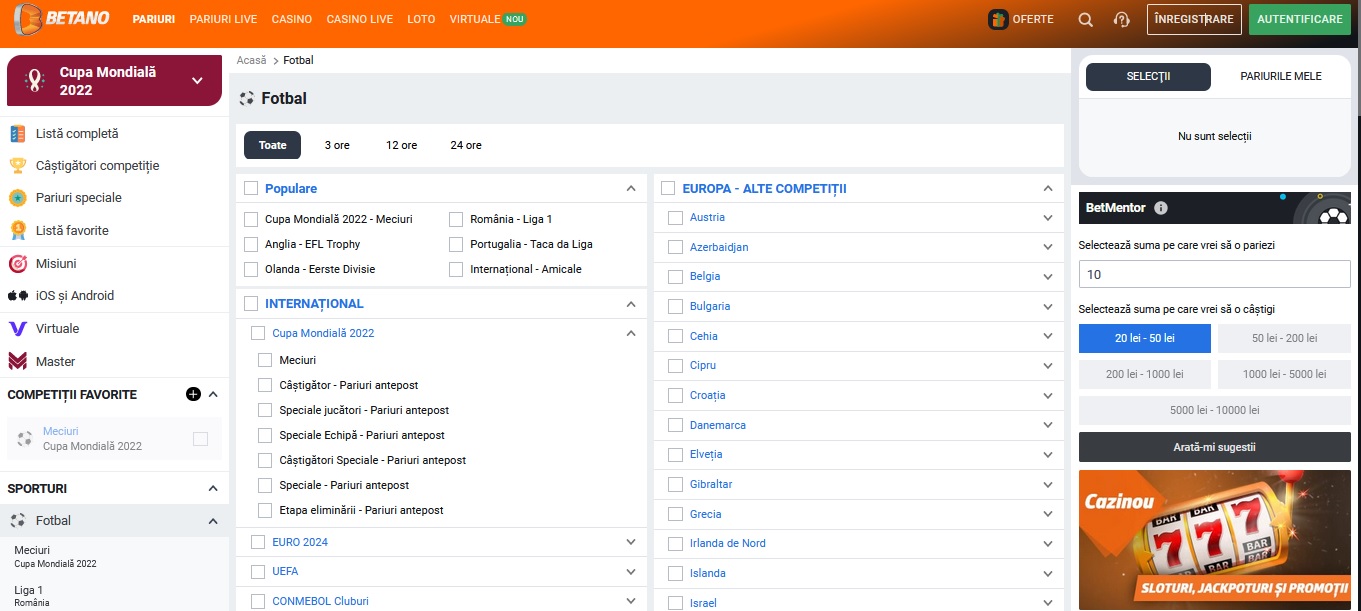Screen dimensions: 1361x611
Task: Edit the bet amount input field
Action: coord(1215,274)
